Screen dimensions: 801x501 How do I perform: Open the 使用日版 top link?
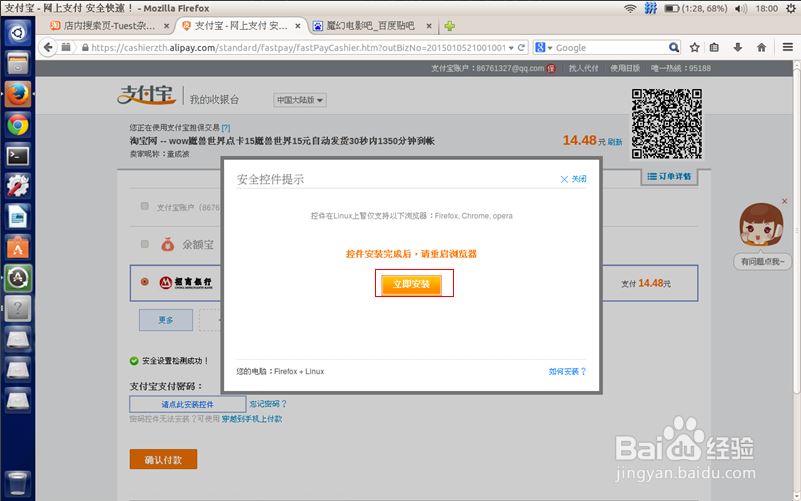click(x=625, y=68)
